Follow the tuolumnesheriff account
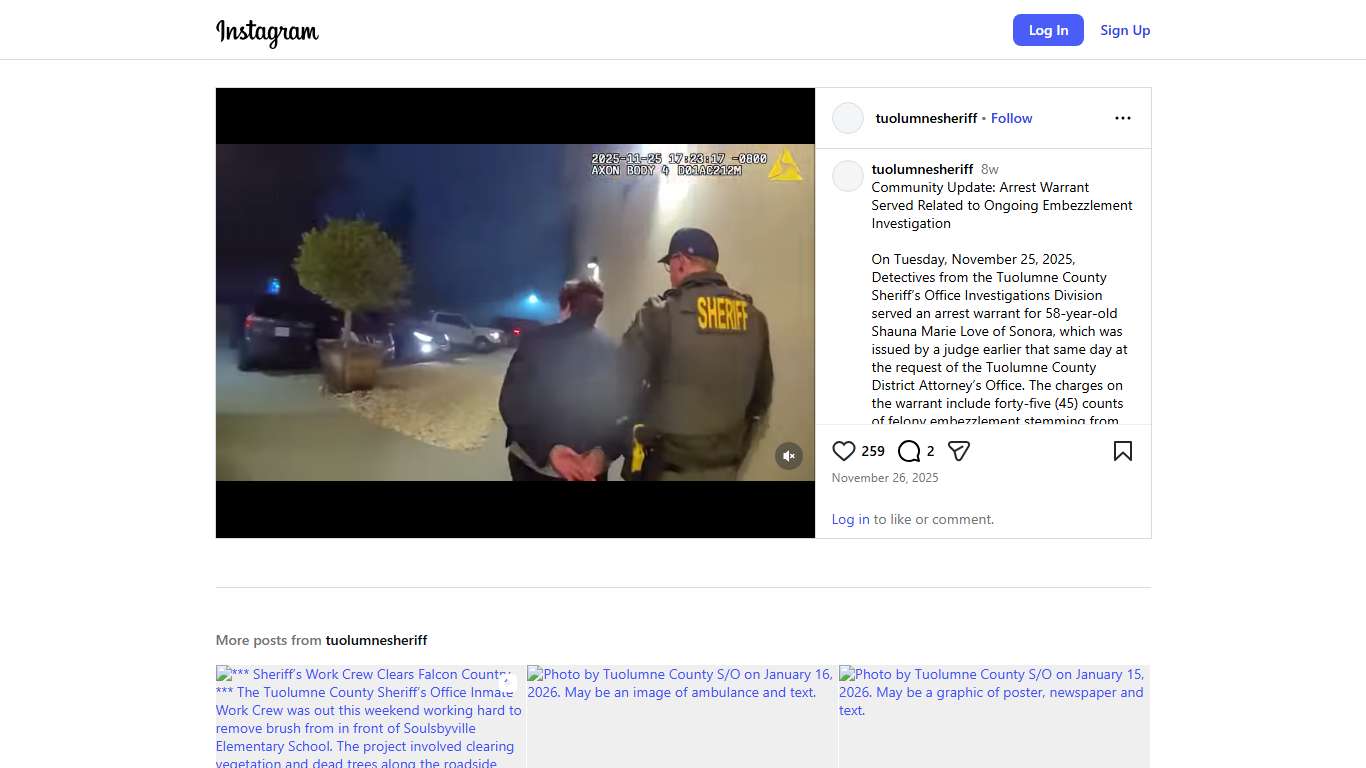 point(1011,118)
